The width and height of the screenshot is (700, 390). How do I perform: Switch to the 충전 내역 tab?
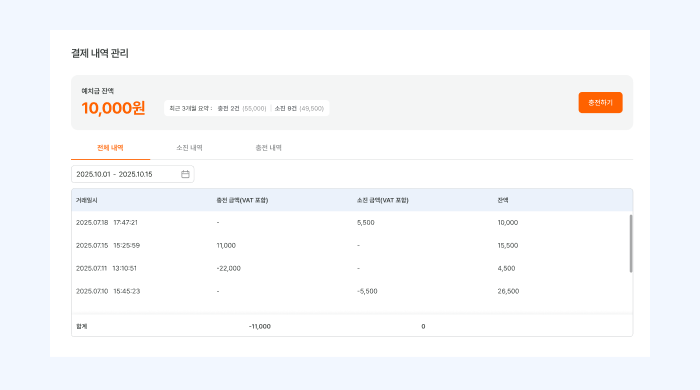pos(268,148)
